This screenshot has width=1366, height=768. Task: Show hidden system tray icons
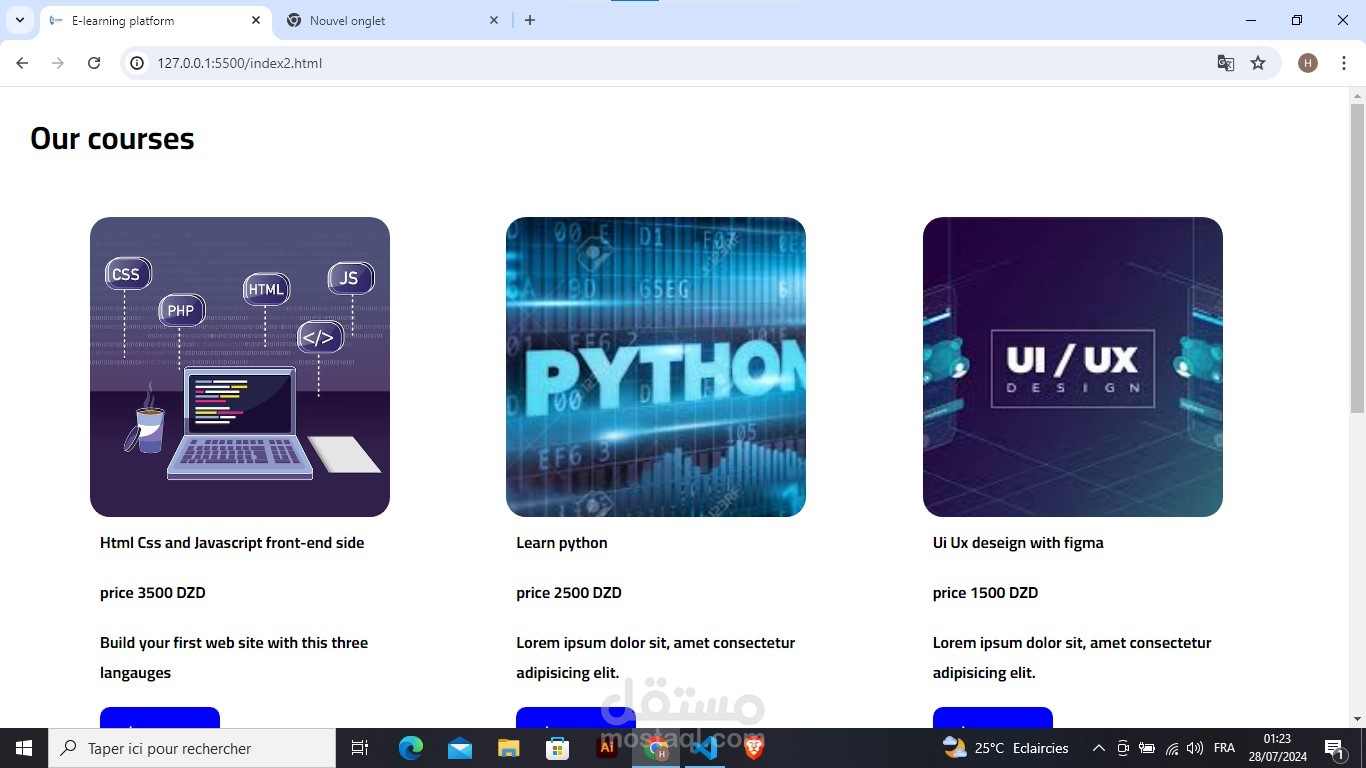[x=1098, y=748]
